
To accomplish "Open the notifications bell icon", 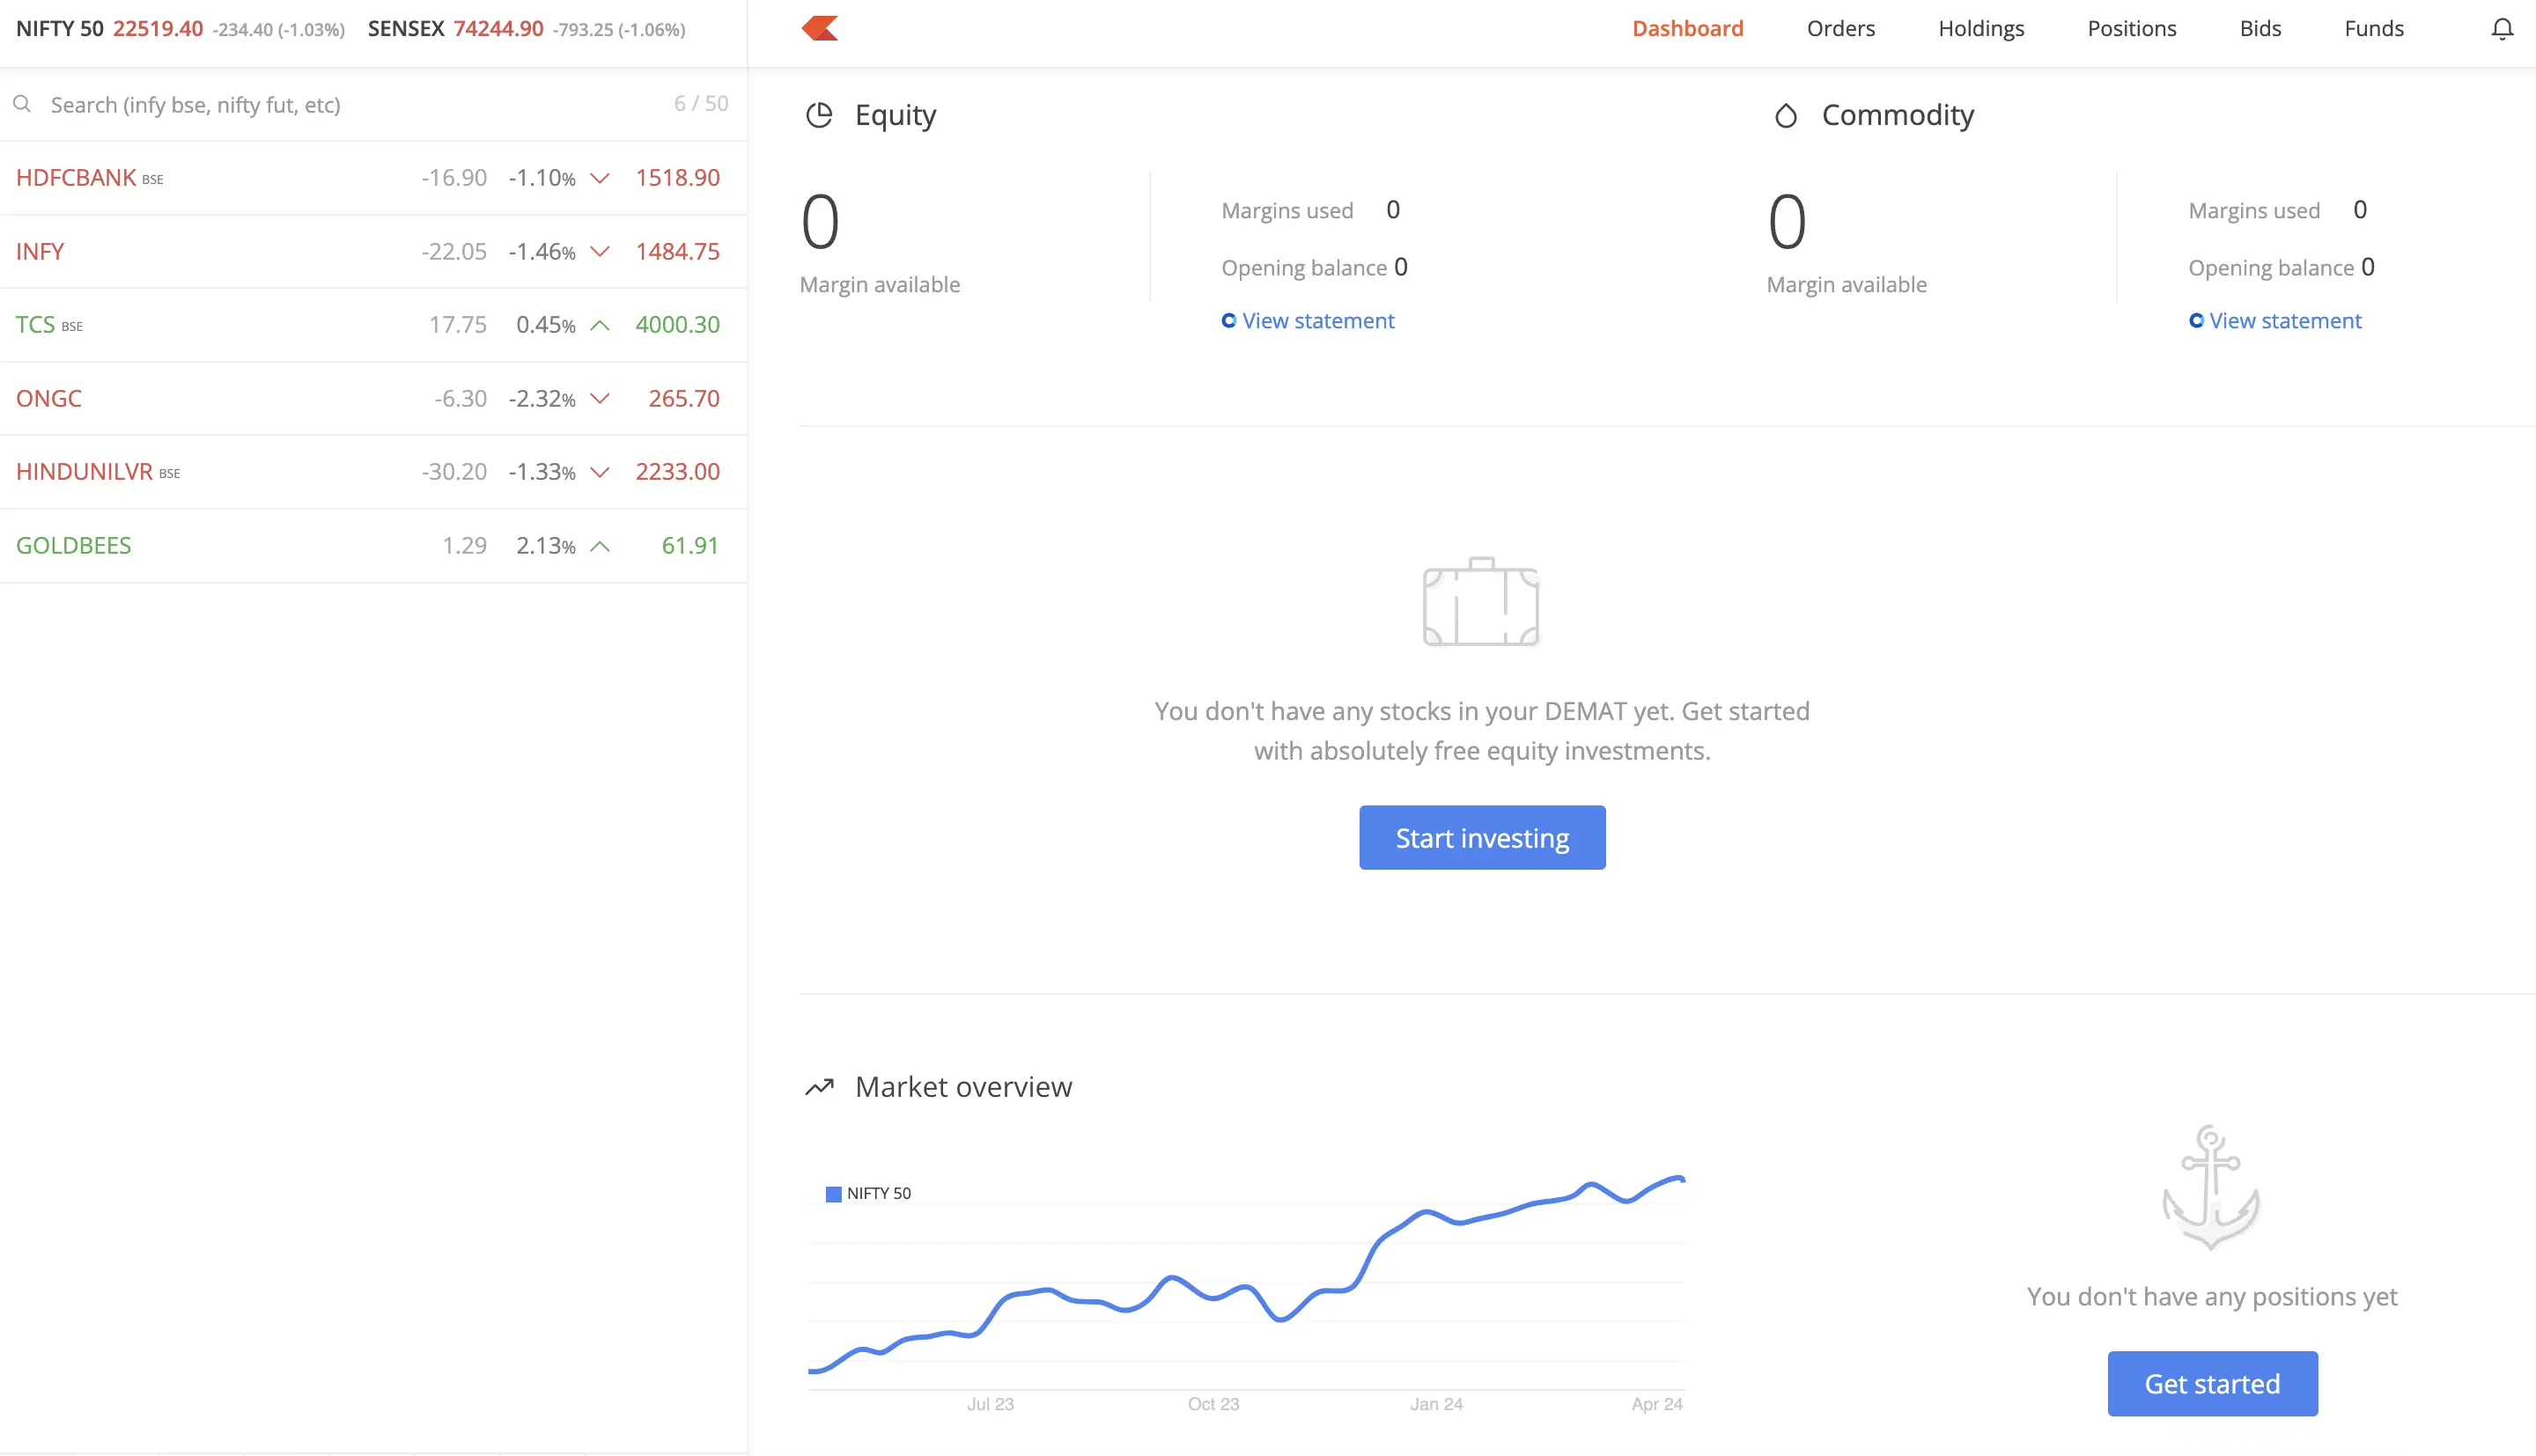I will pos(2502,29).
